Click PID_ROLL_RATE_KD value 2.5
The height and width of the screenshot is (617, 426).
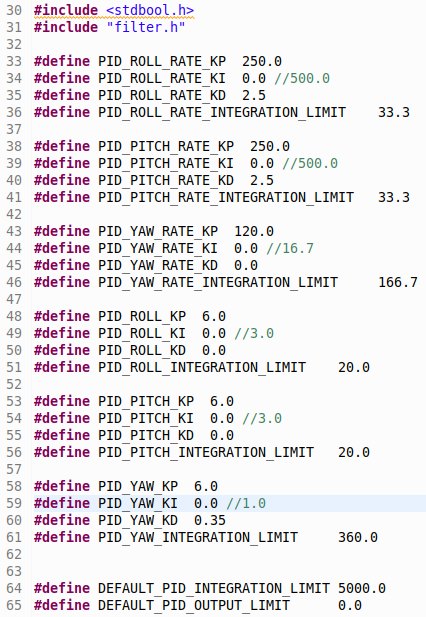point(254,95)
